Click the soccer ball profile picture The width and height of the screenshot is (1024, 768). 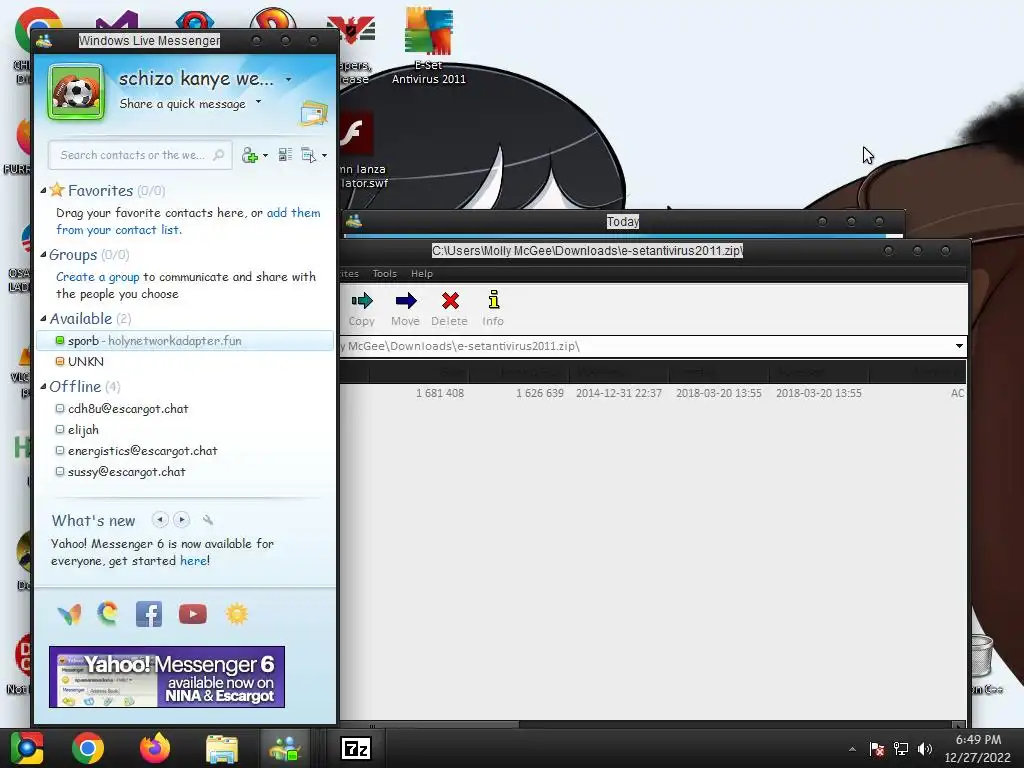(x=76, y=92)
